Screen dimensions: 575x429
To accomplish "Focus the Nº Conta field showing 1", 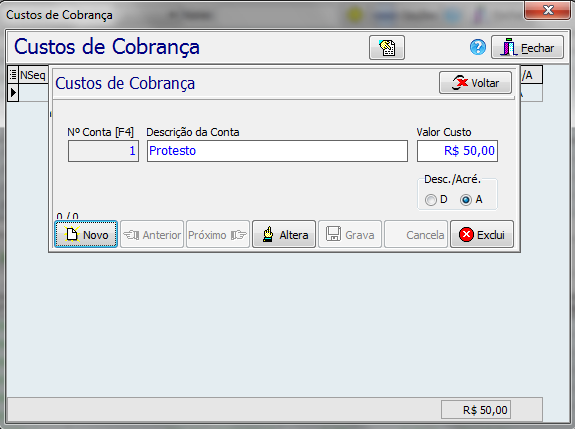I will coord(103,151).
